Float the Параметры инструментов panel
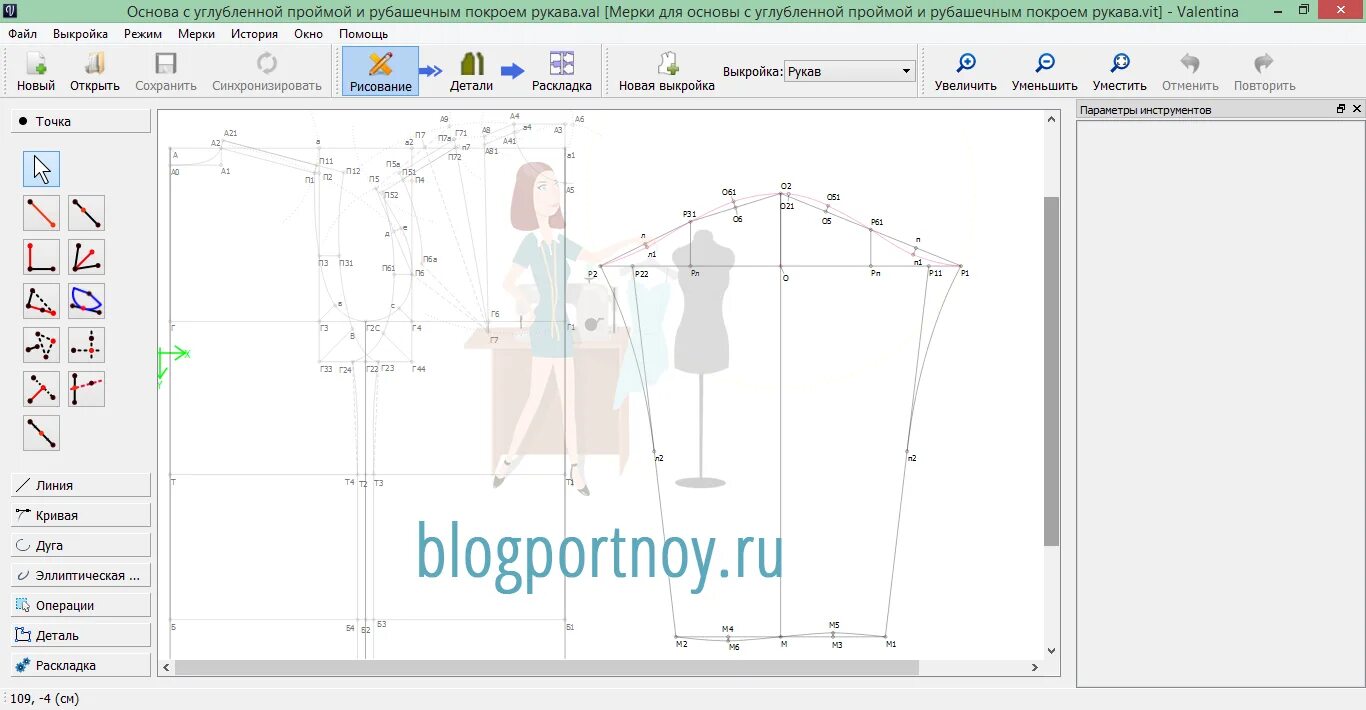This screenshot has width=1366, height=710. click(1341, 109)
